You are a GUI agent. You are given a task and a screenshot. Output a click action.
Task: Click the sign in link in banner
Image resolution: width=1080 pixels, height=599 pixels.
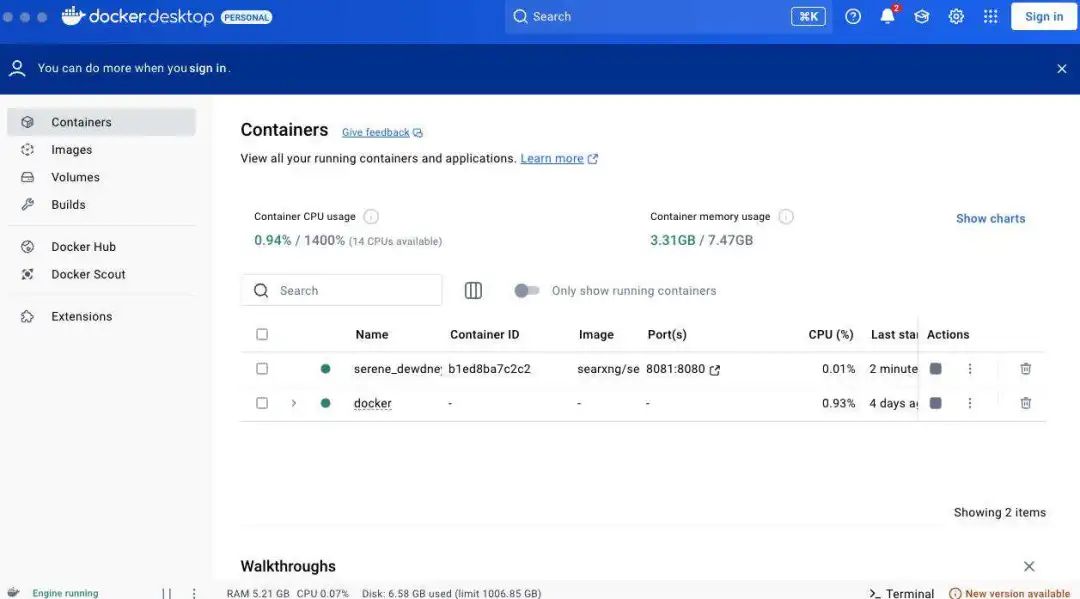(x=207, y=68)
